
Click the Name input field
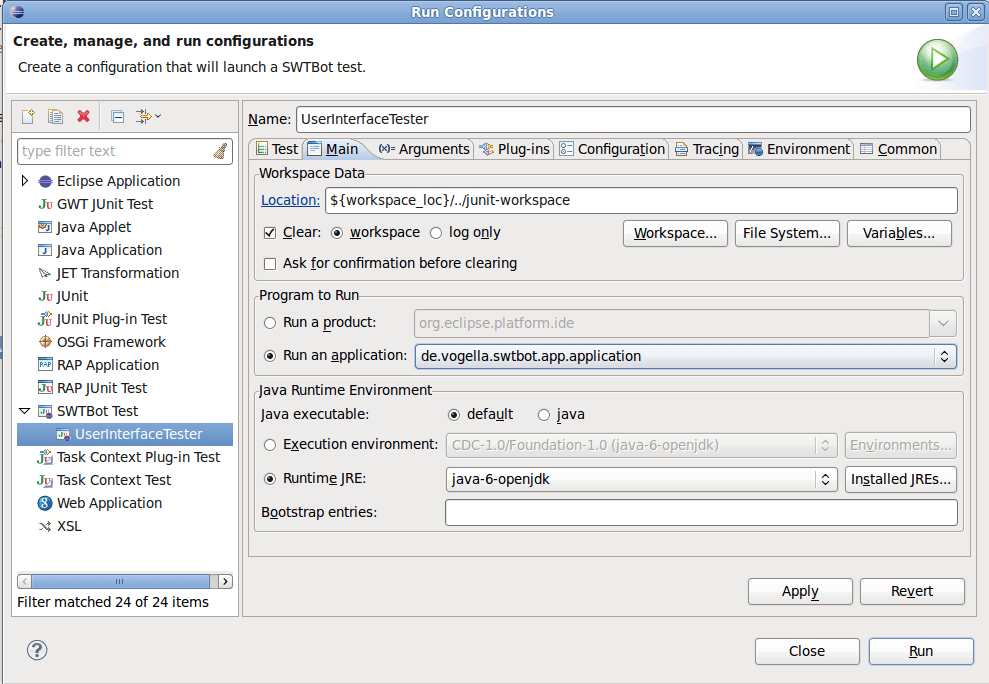(x=633, y=119)
